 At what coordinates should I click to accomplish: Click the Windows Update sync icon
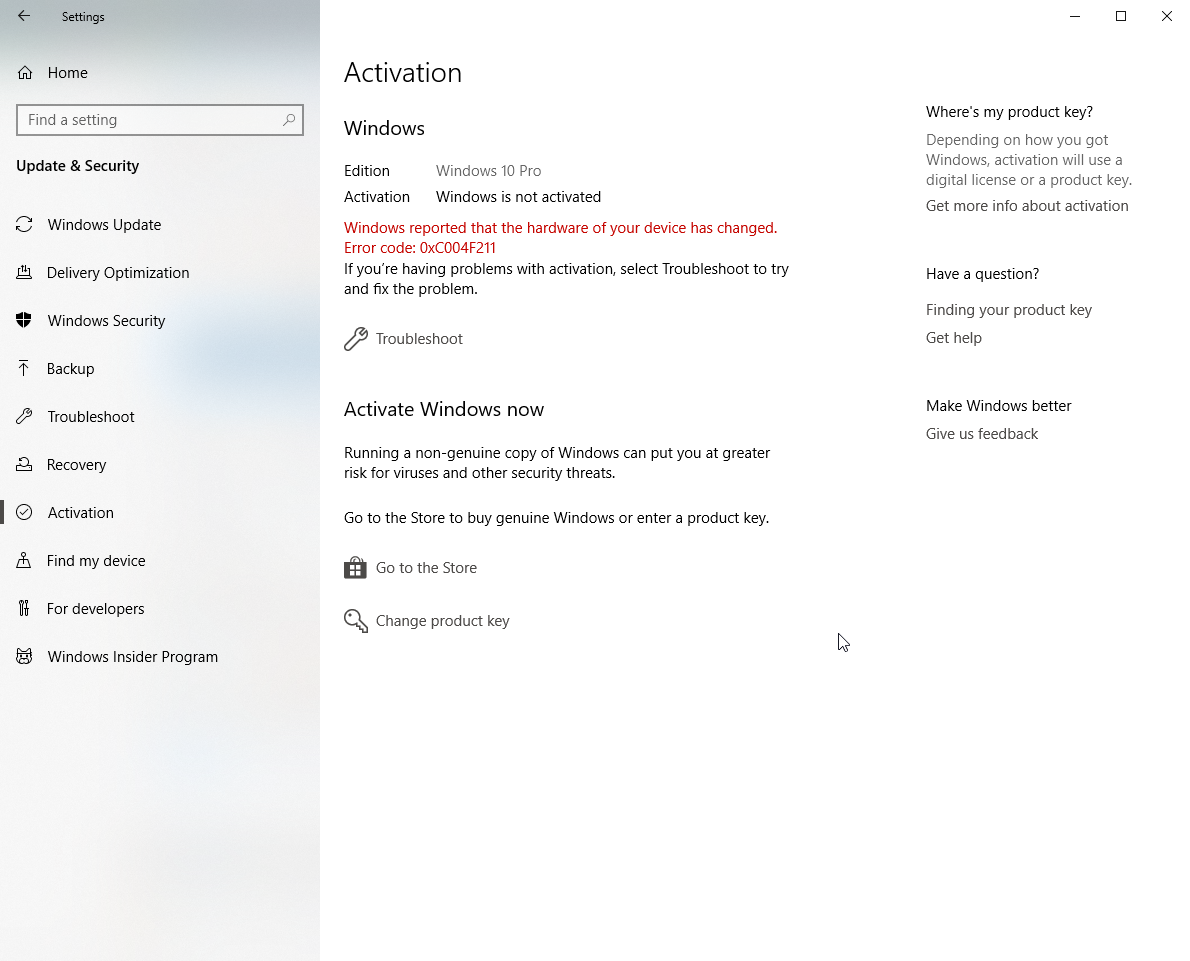pos(24,225)
